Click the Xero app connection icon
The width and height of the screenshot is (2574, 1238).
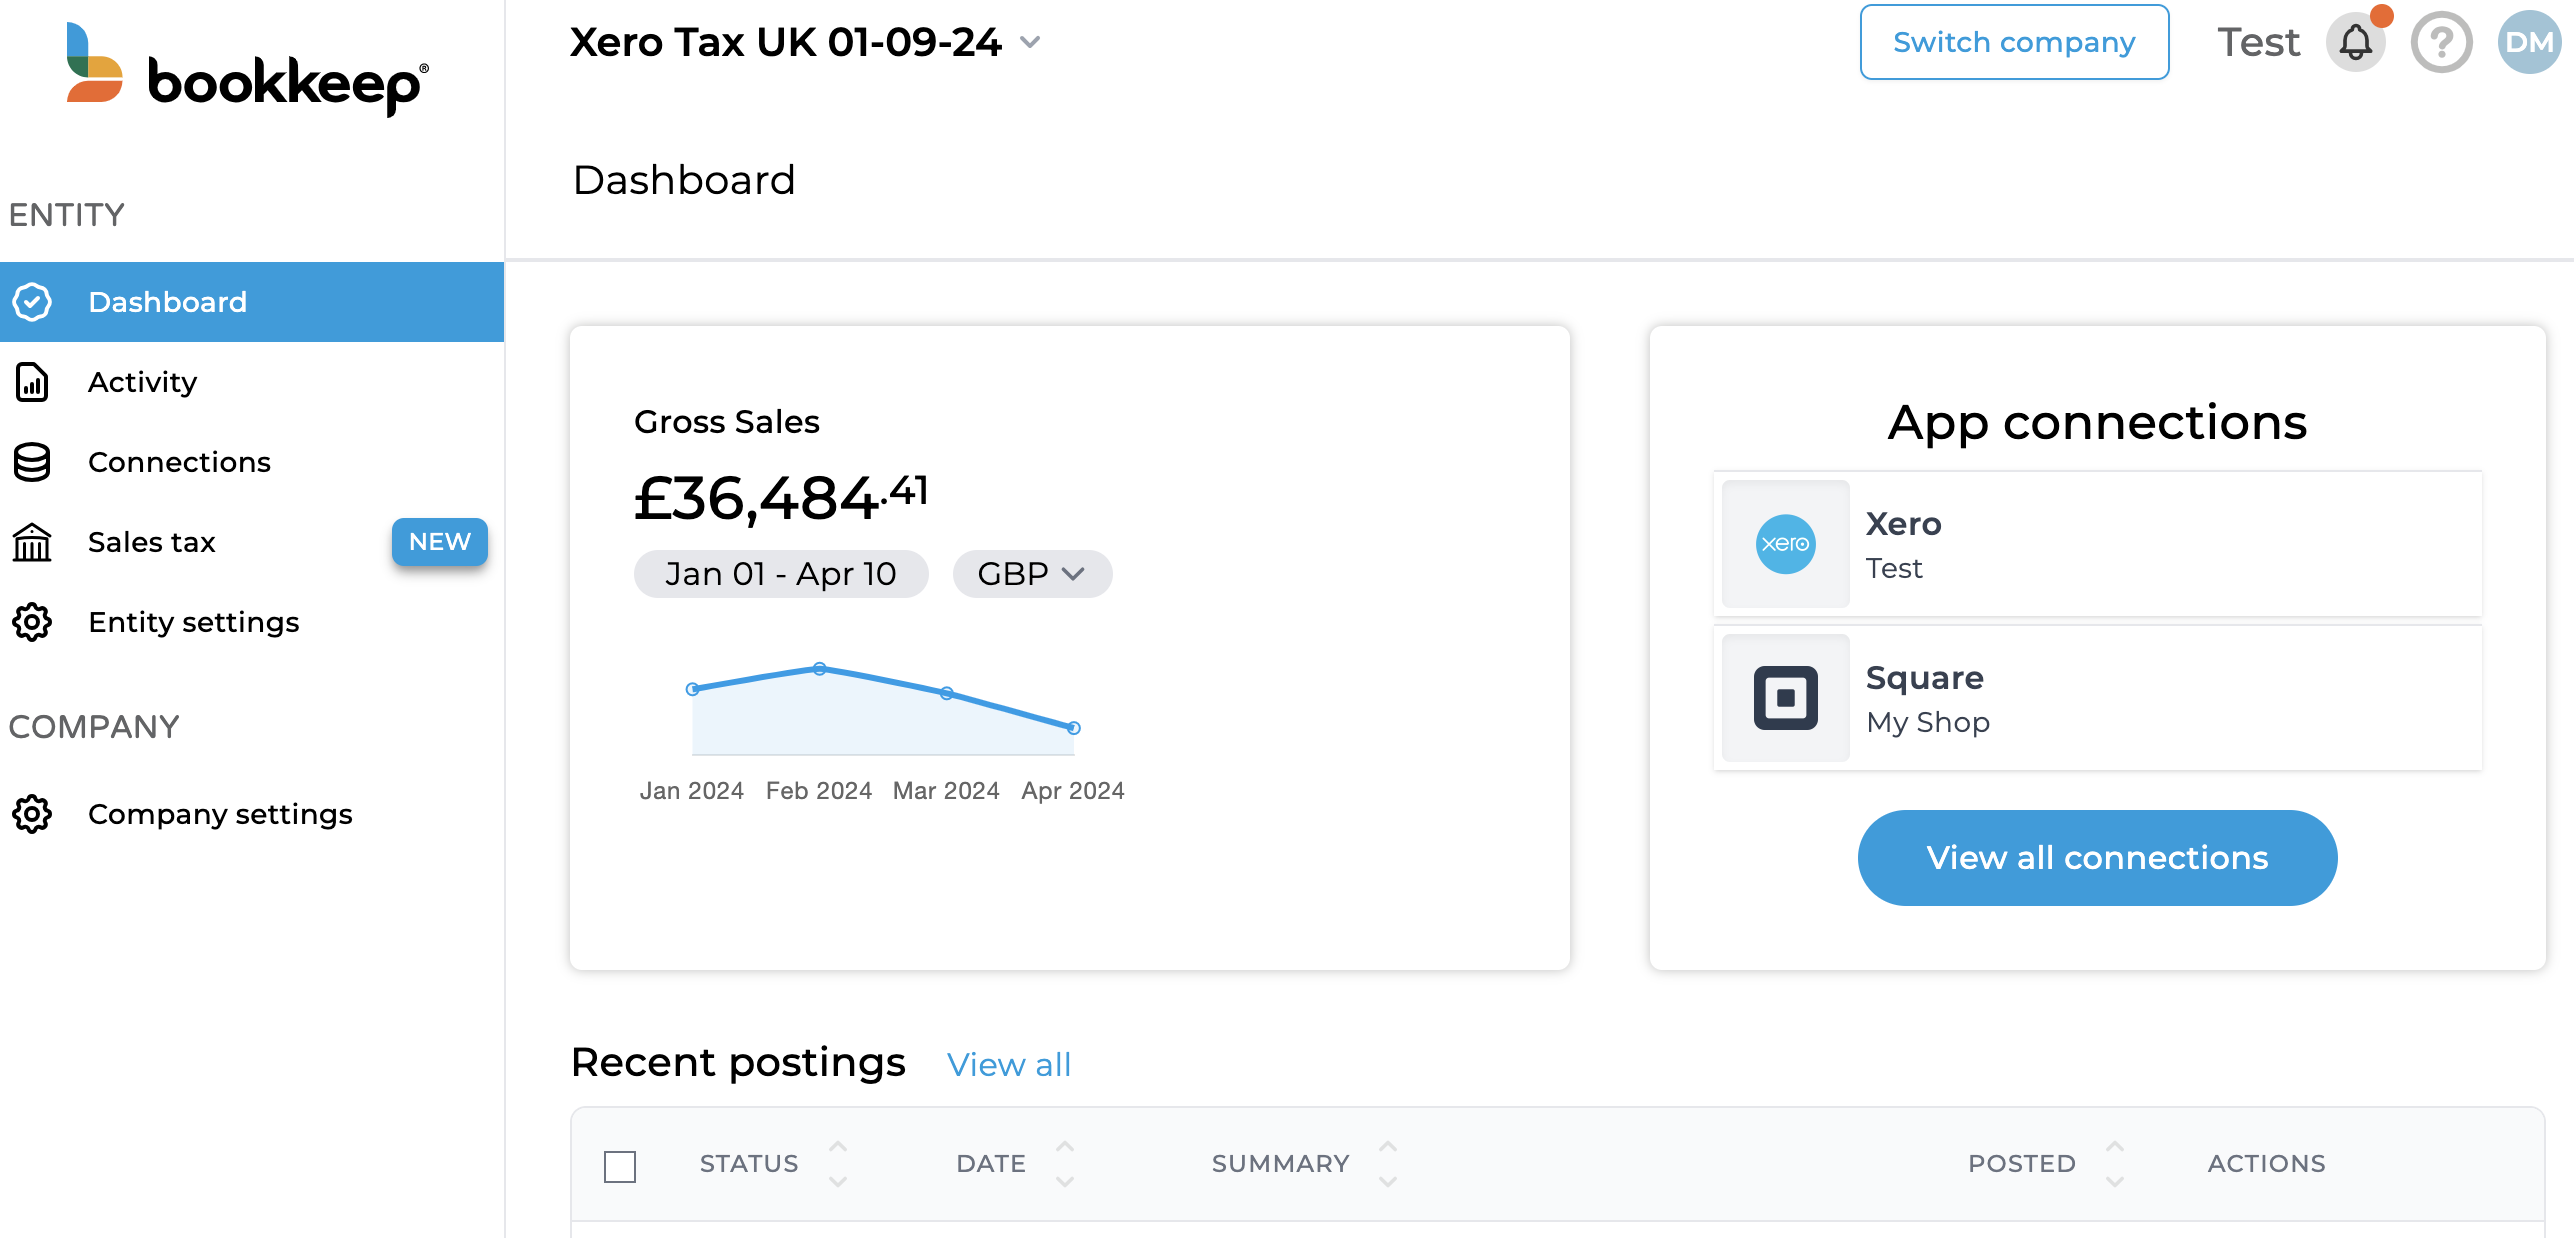[x=1784, y=543]
